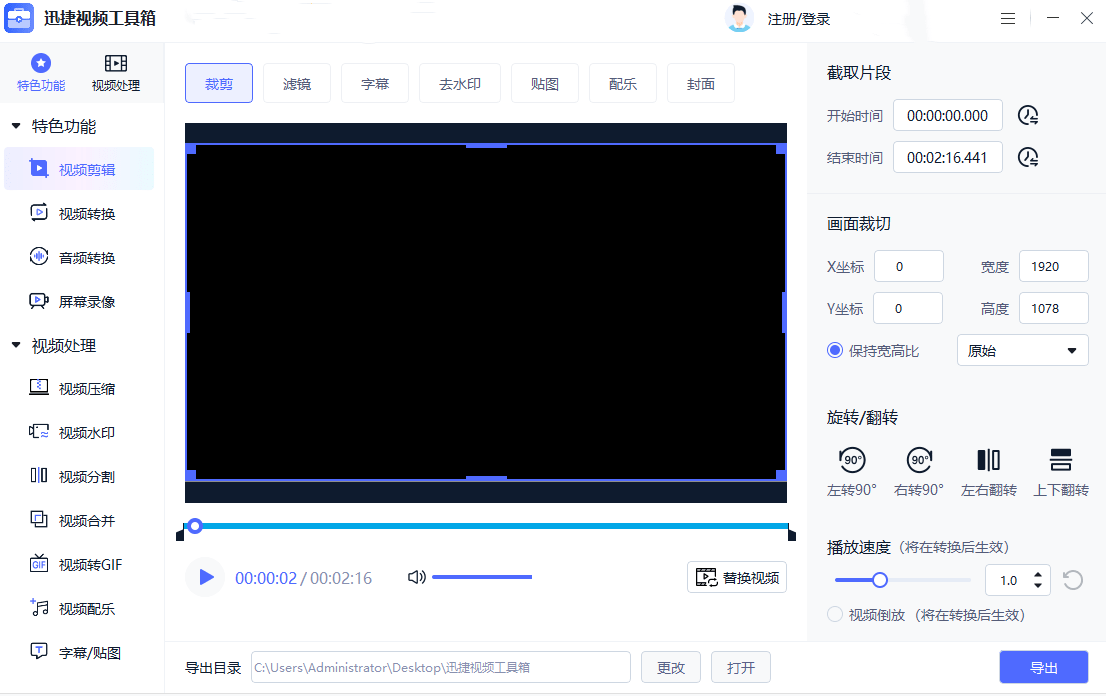Collapse the 视频处理 section
Screen dimensions: 1106x696
pos(16,346)
